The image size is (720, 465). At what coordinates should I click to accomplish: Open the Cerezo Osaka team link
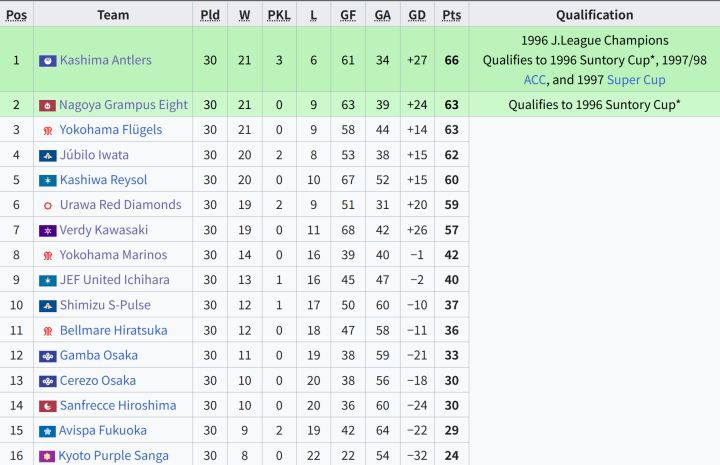click(98, 381)
